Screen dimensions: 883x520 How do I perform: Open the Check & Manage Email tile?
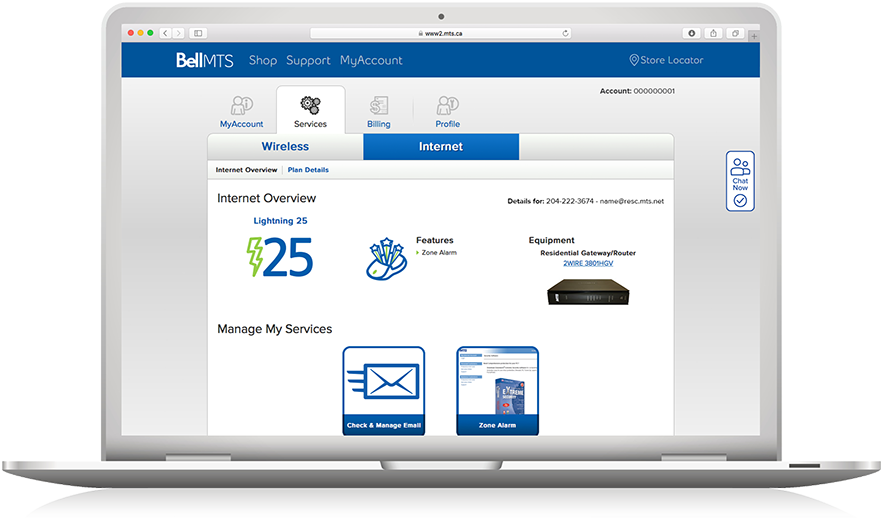pos(383,391)
